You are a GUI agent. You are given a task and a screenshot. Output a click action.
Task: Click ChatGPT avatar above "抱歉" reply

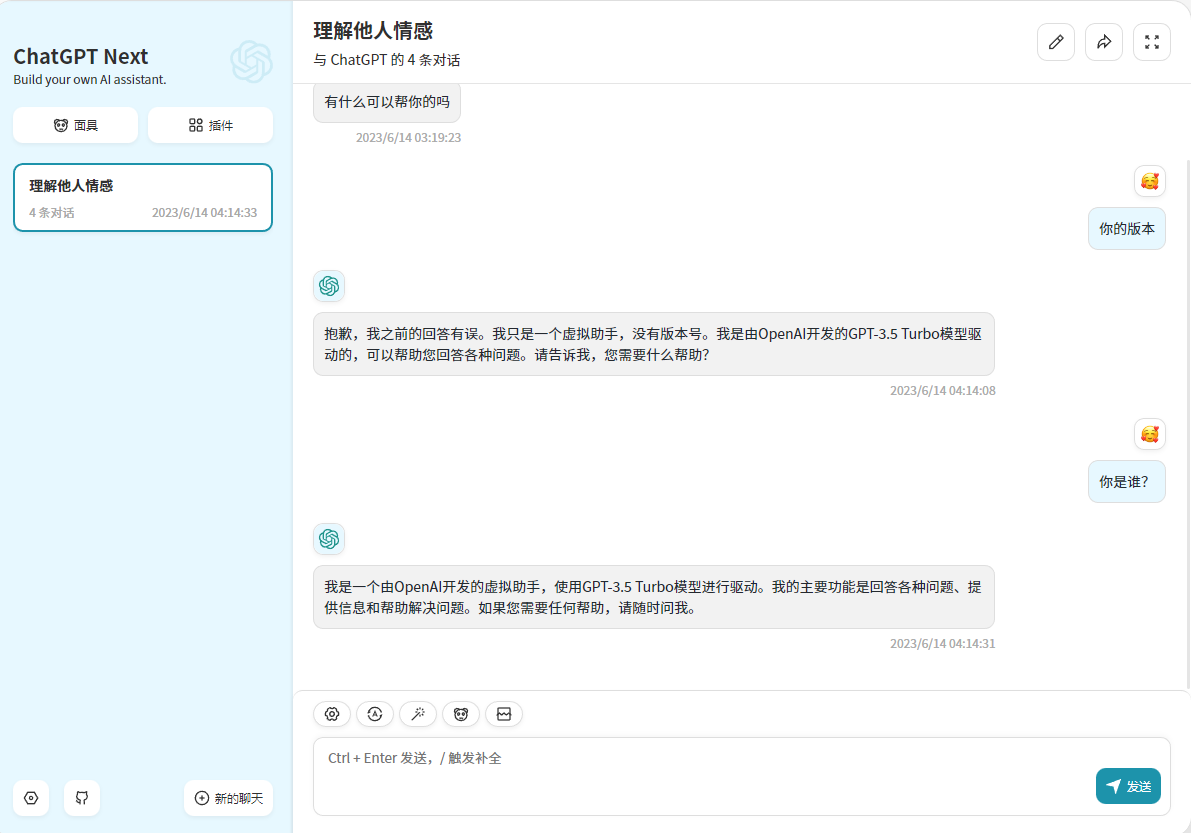tap(329, 286)
